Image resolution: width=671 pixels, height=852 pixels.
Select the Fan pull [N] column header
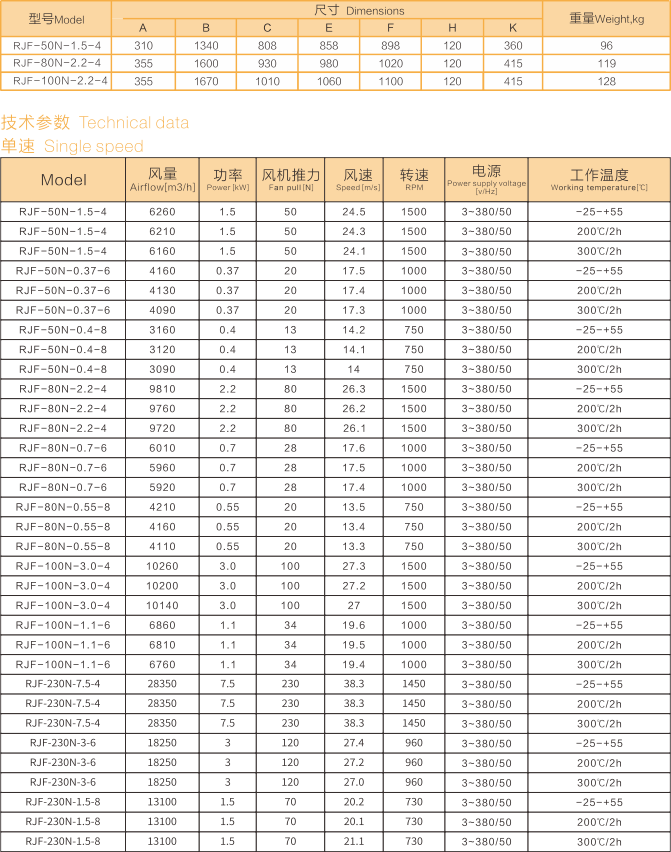[290, 180]
